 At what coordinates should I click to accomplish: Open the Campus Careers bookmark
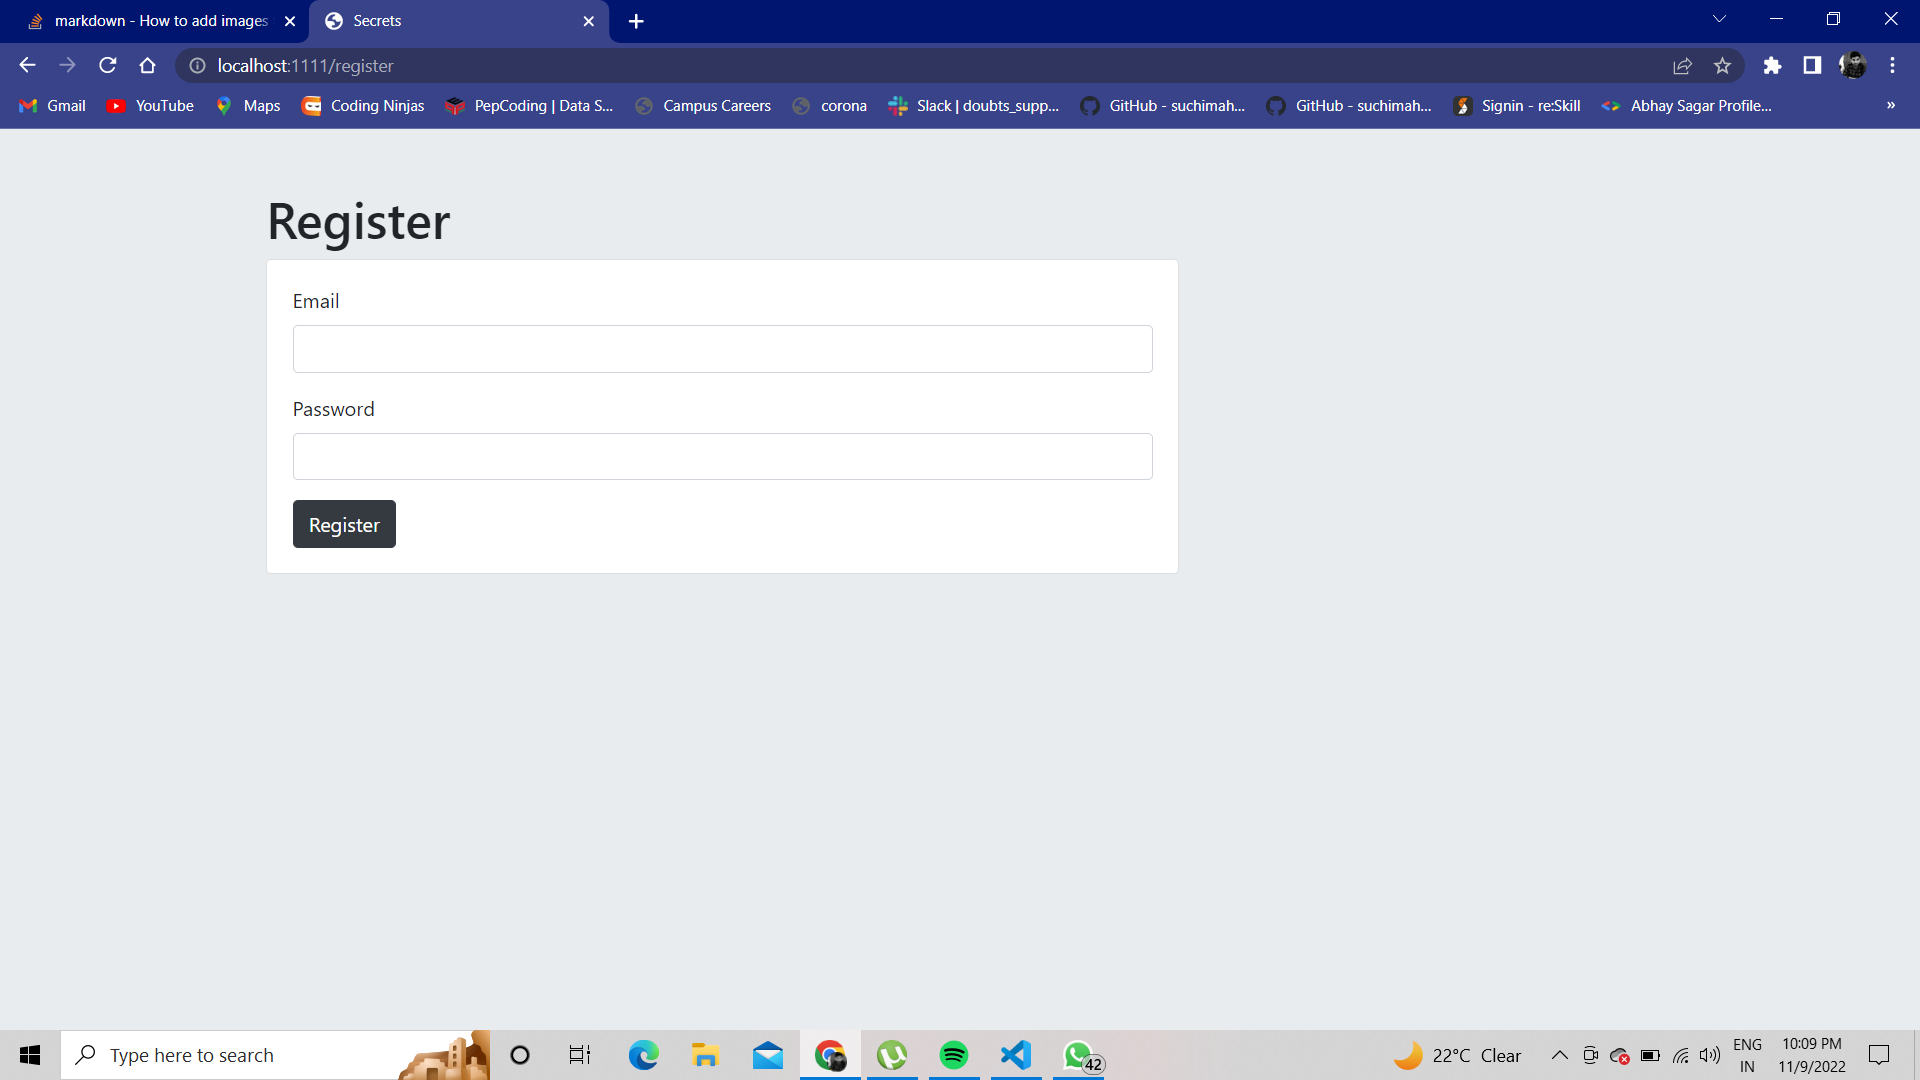[x=703, y=106]
